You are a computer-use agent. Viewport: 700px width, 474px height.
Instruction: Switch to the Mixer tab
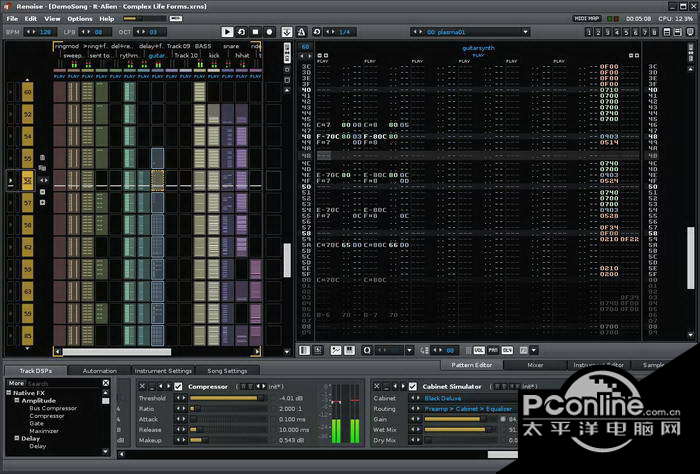[x=535, y=365]
